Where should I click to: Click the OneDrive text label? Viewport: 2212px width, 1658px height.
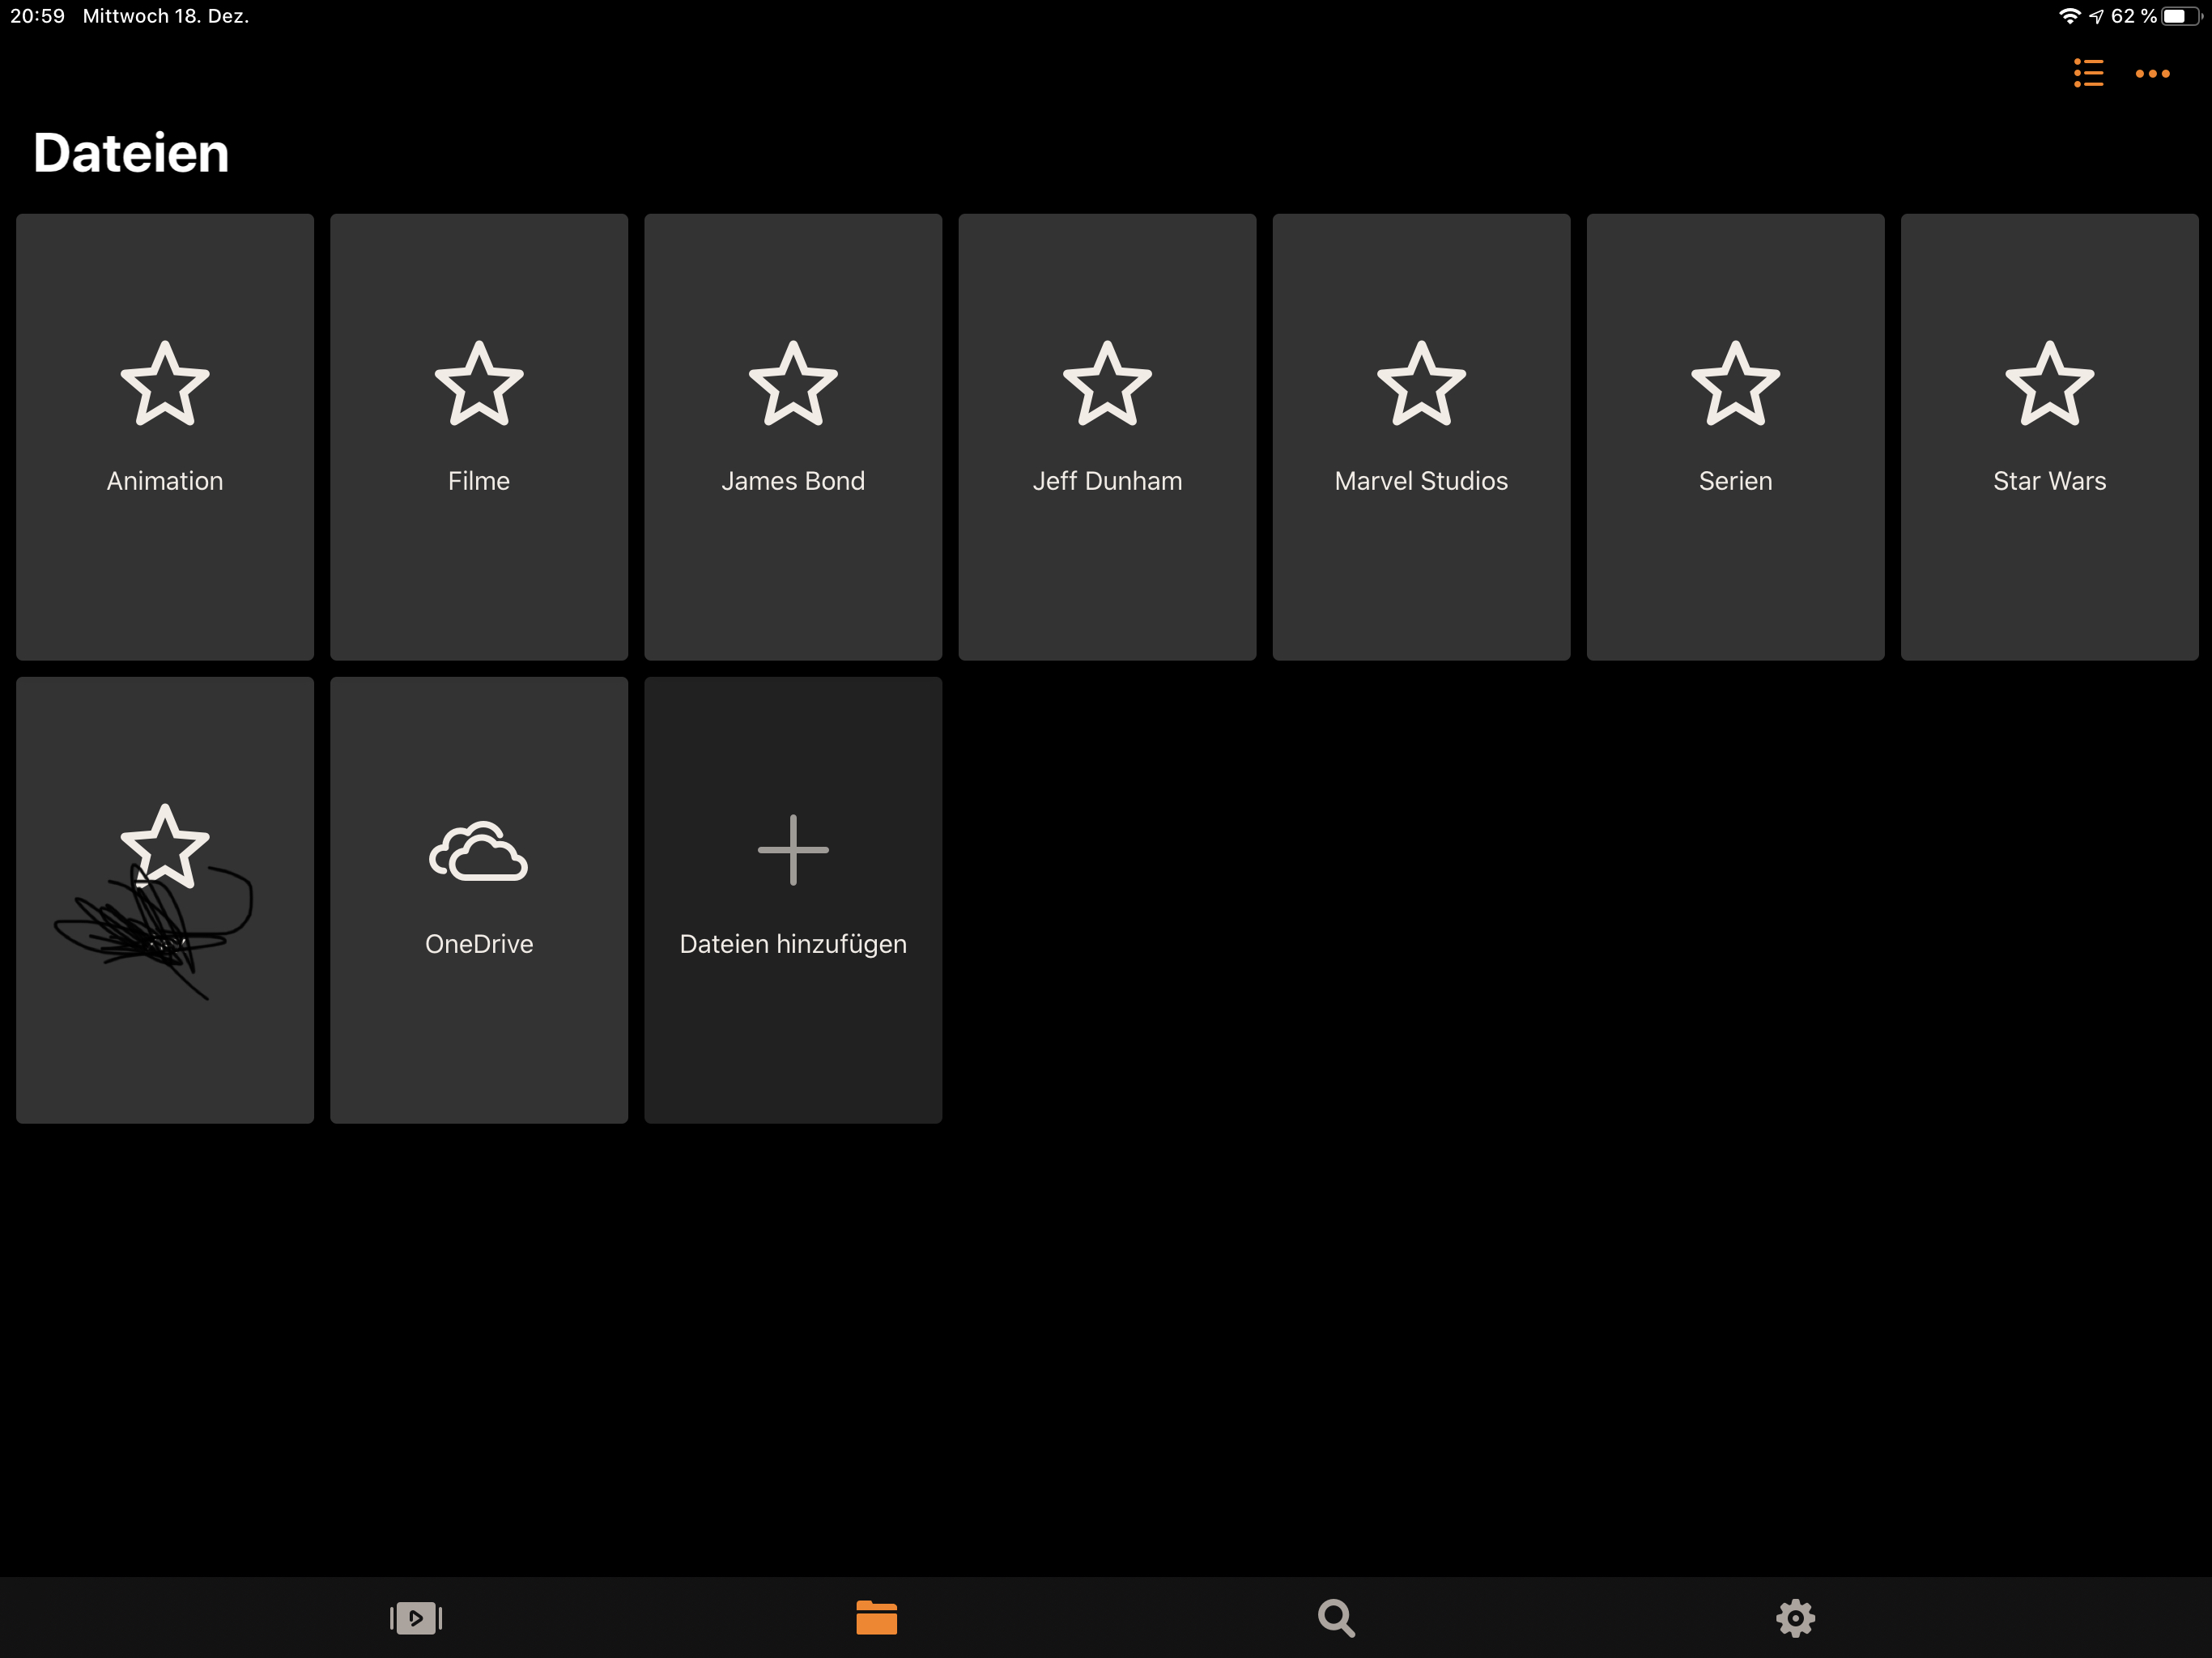click(x=479, y=944)
